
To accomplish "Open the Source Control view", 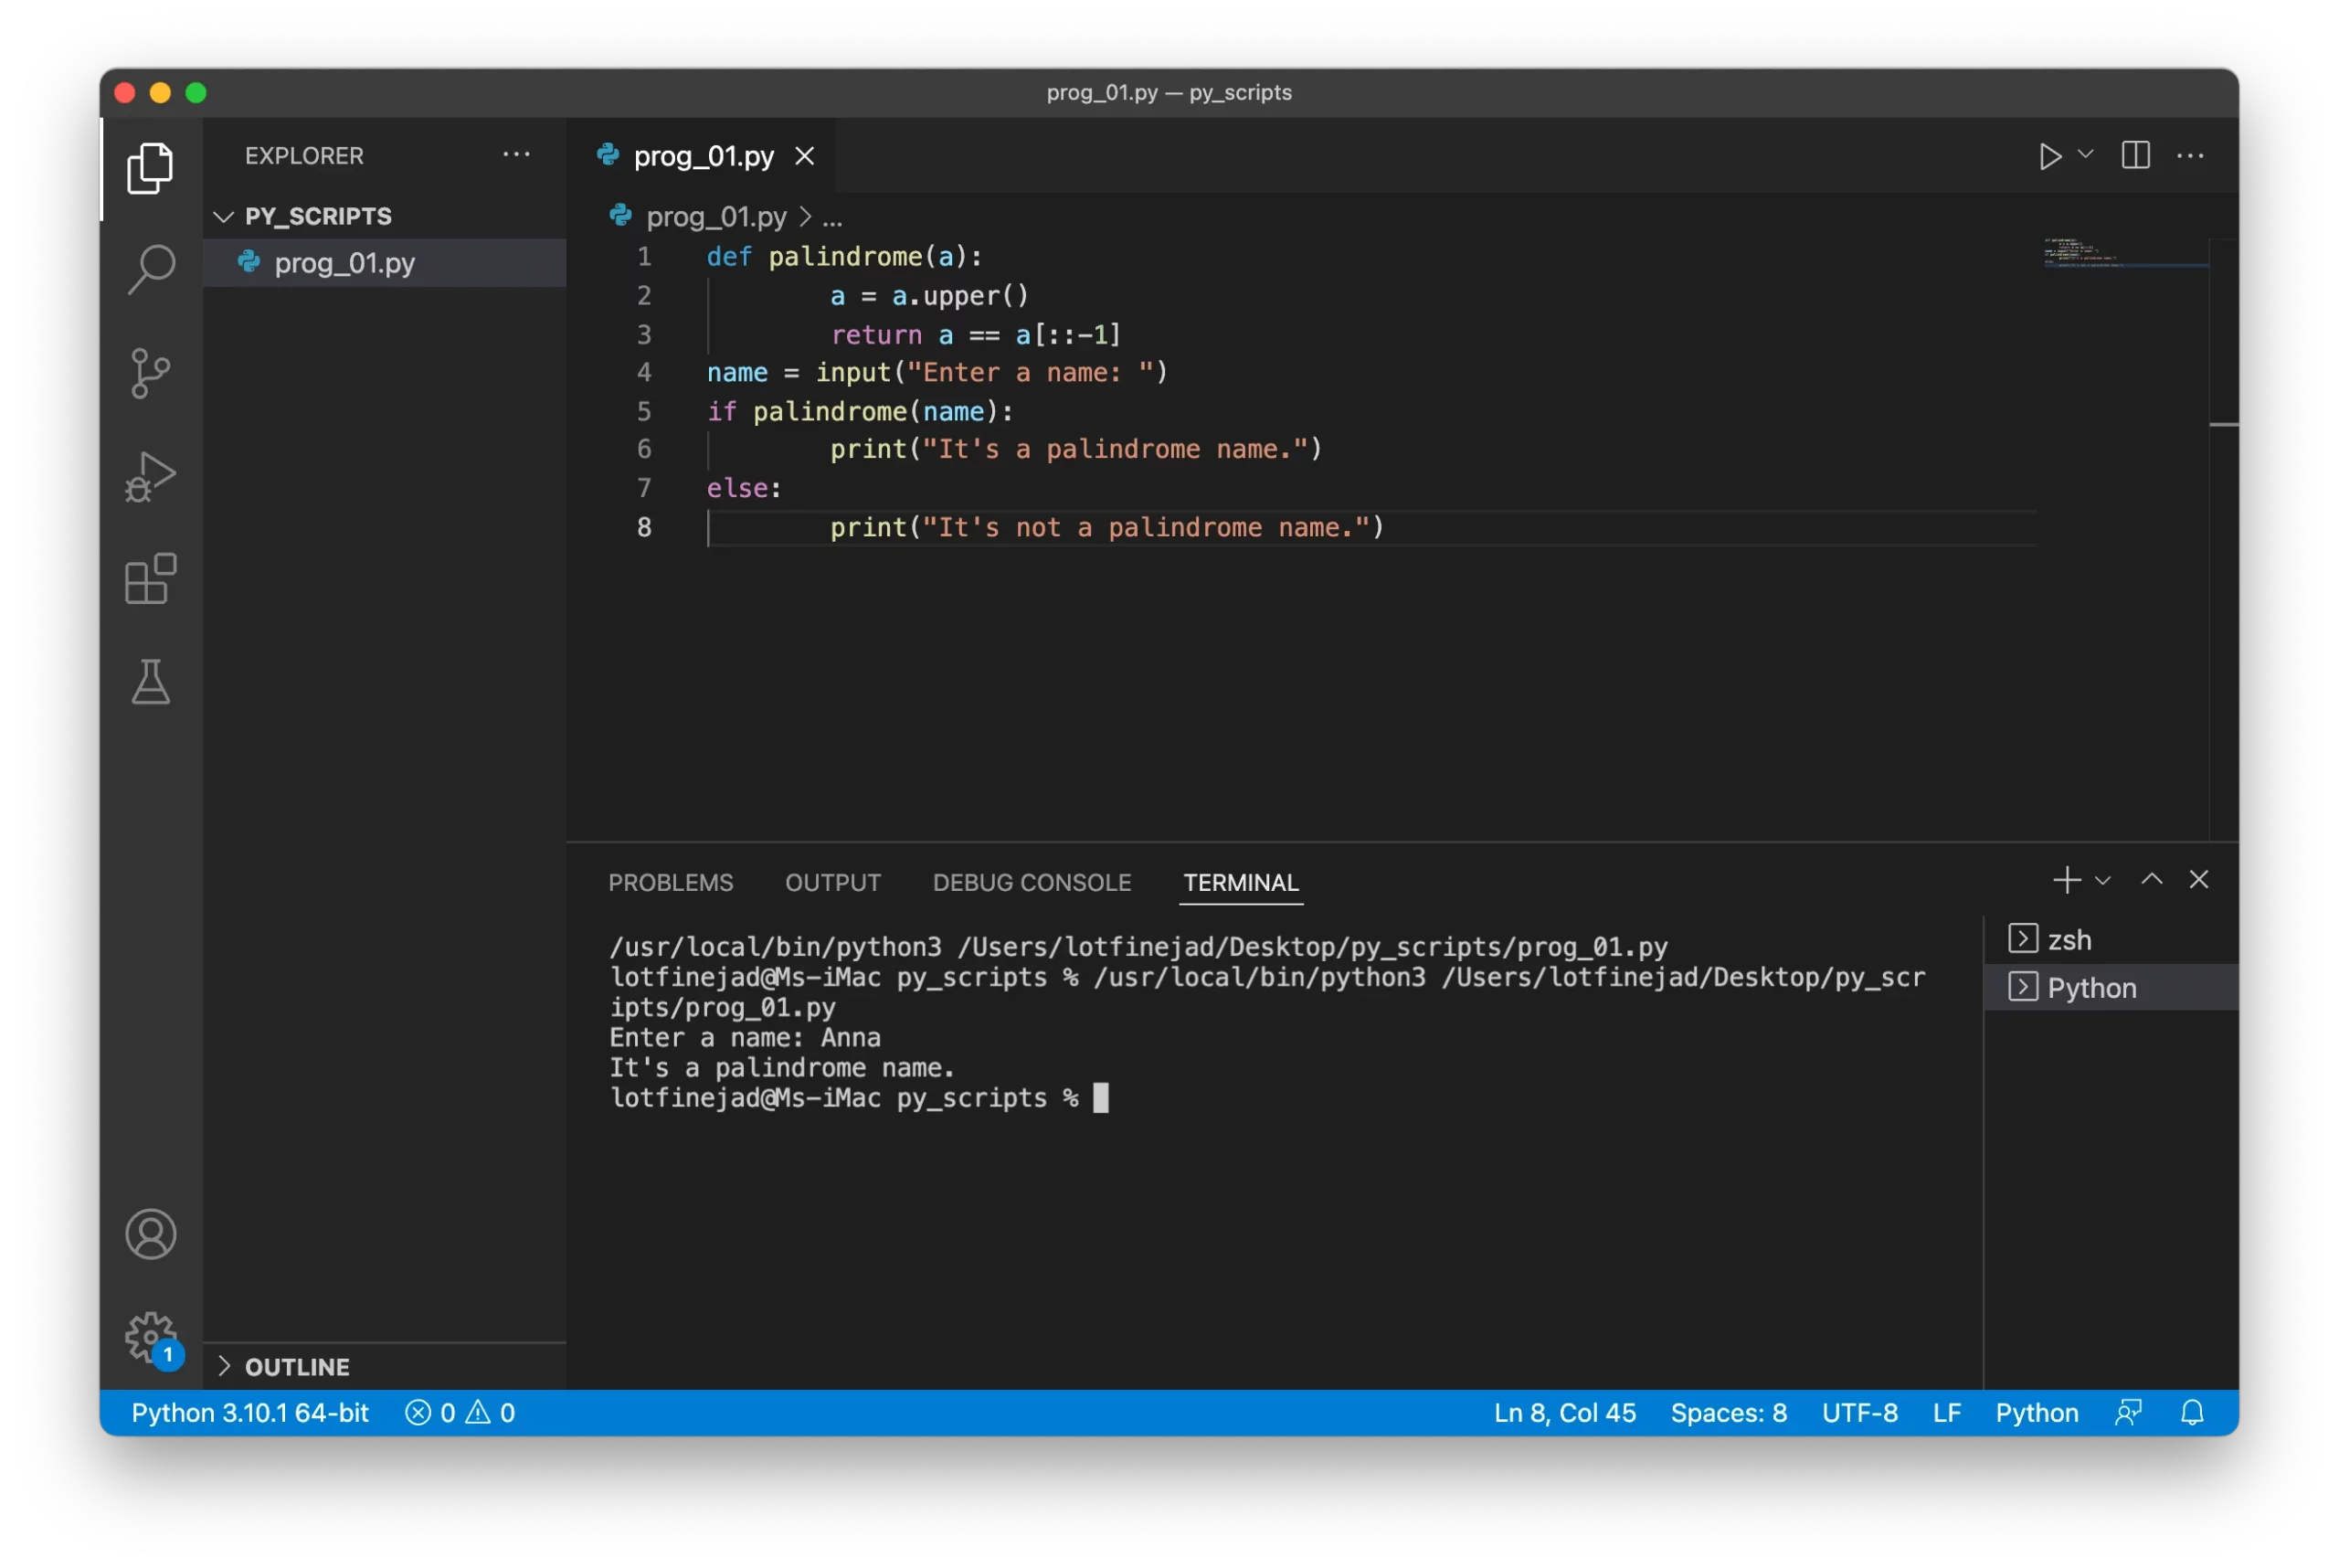I will coord(151,372).
